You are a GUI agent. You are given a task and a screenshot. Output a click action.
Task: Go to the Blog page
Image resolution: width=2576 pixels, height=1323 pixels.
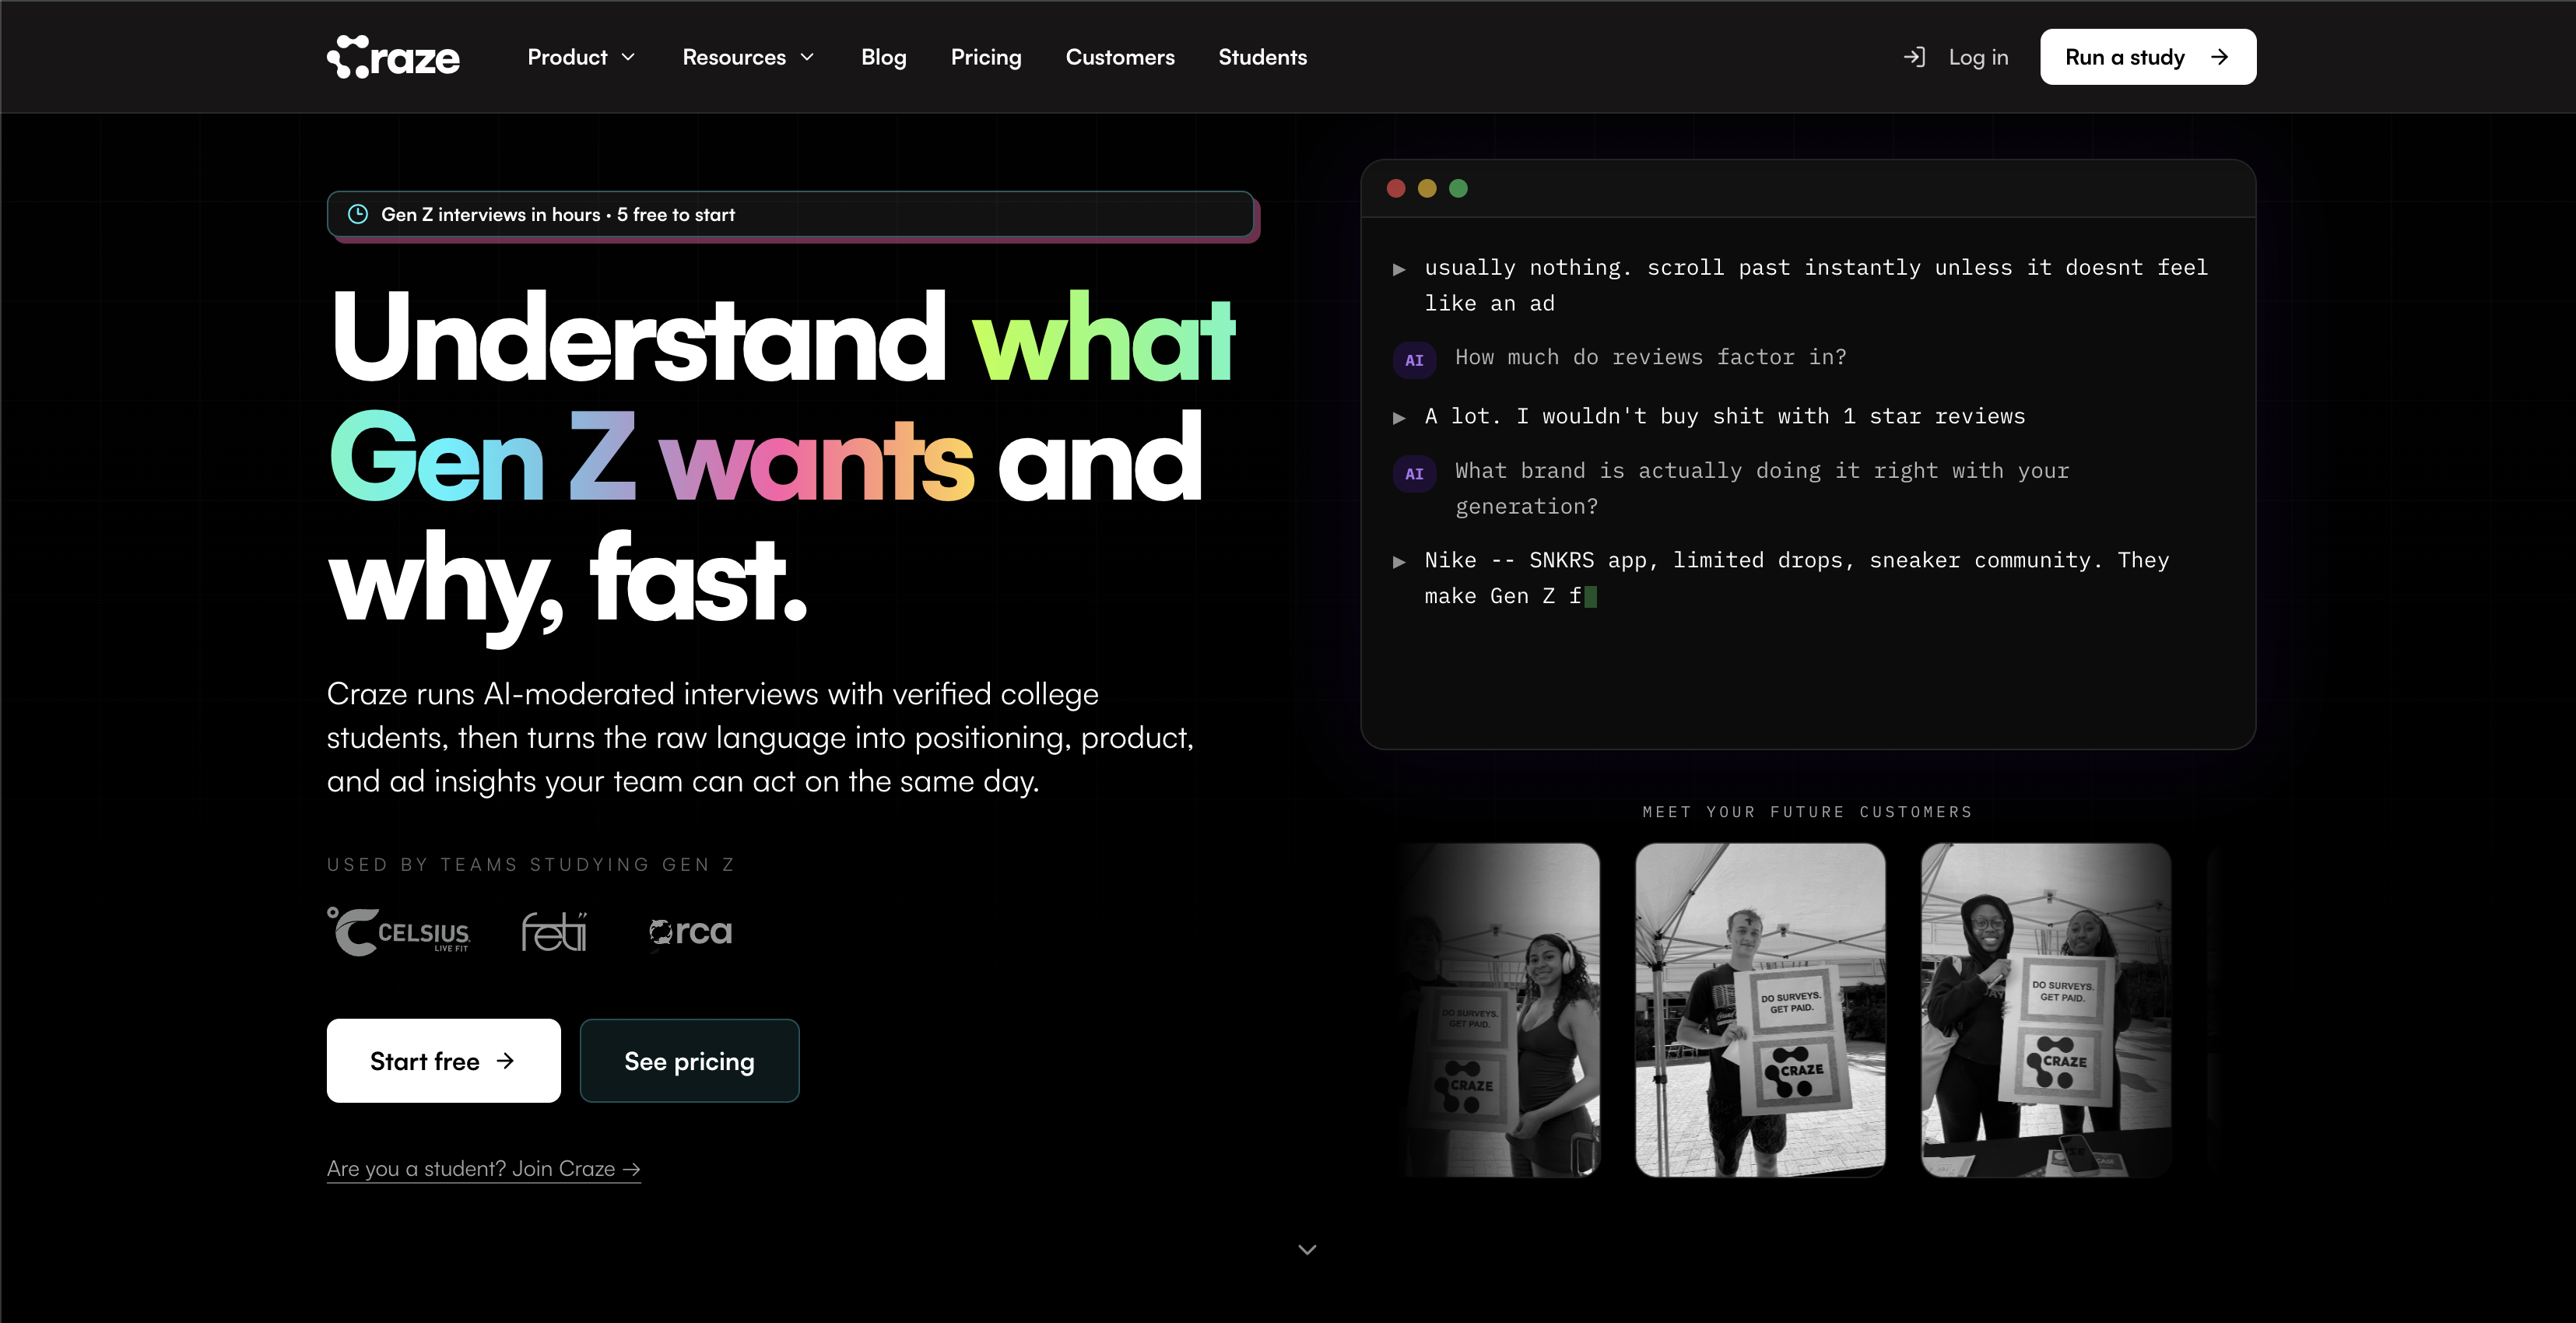coord(883,57)
